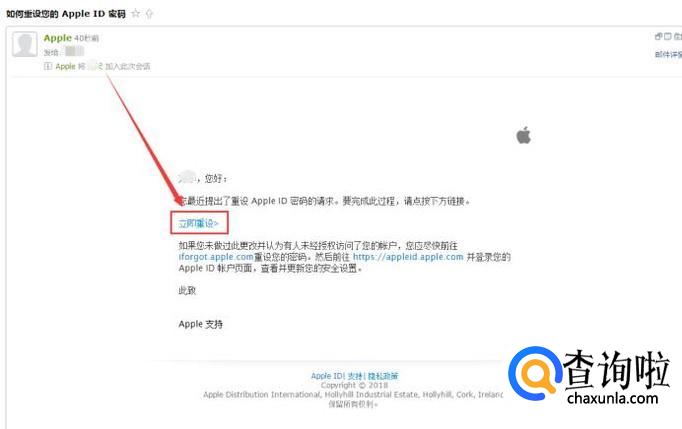The height and width of the screenshot is (429, 682).
Task: Click the up-arrow icon beside the star
Action: coord(149,14)
